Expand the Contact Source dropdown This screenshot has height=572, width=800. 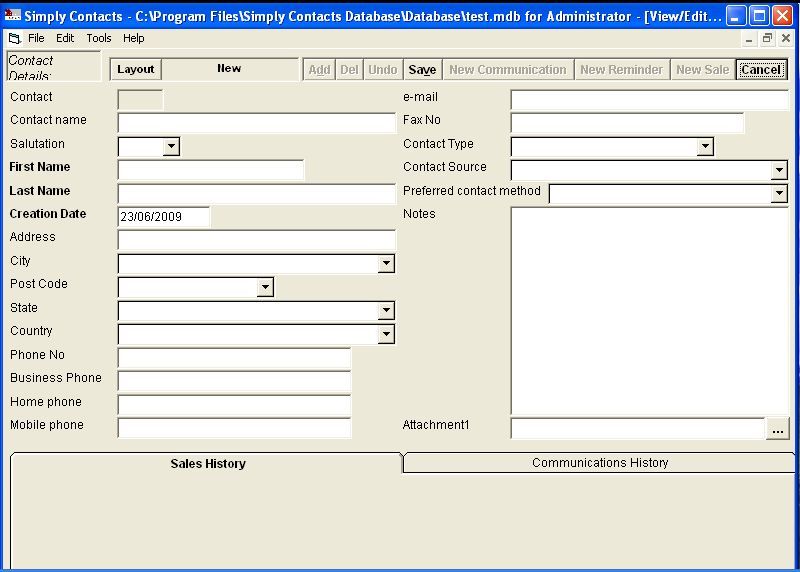779,170
